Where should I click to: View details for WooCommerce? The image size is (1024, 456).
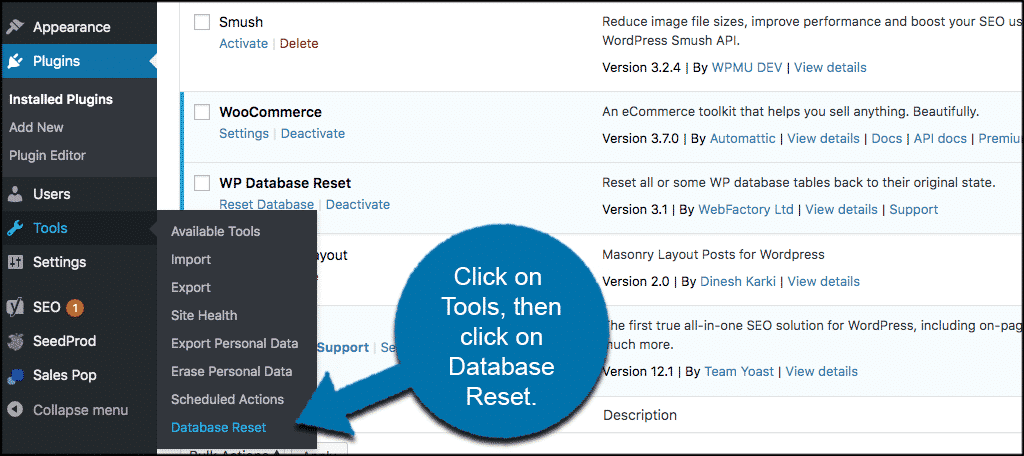tap(824, 138)
